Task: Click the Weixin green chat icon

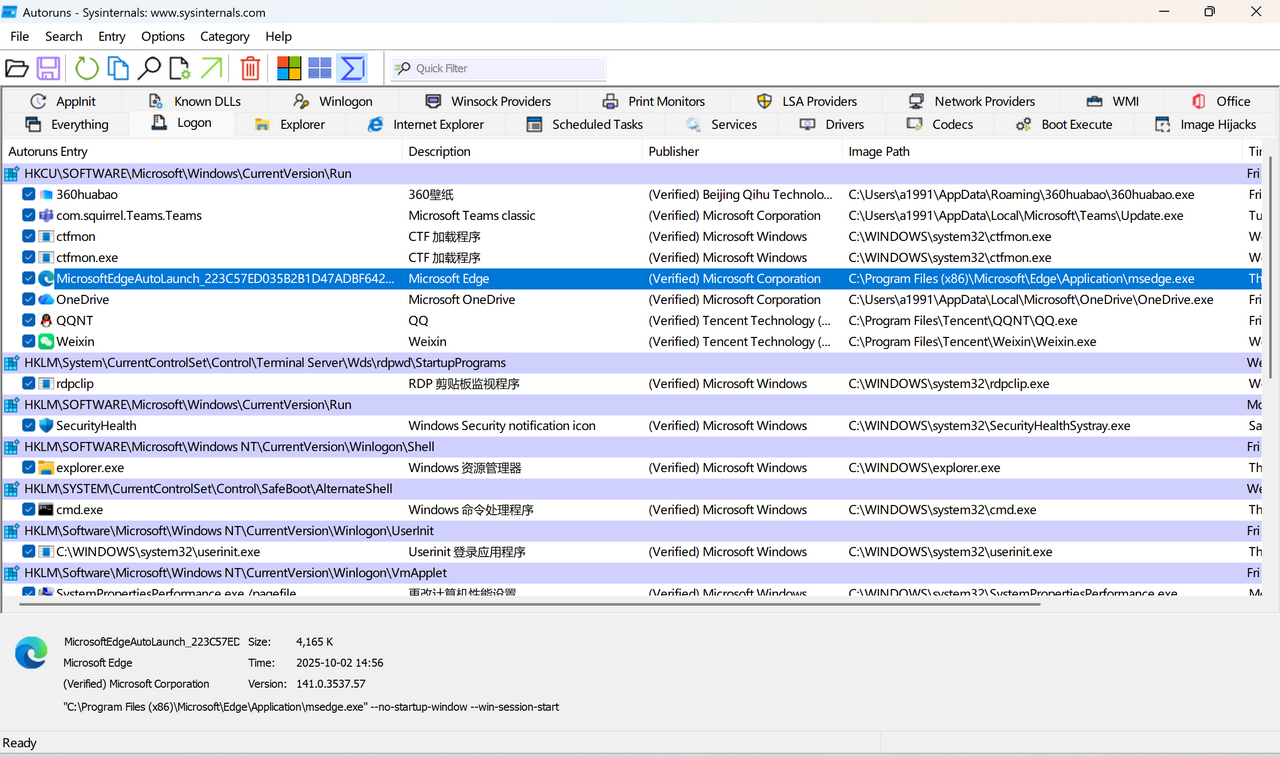Action: [46, 342]
